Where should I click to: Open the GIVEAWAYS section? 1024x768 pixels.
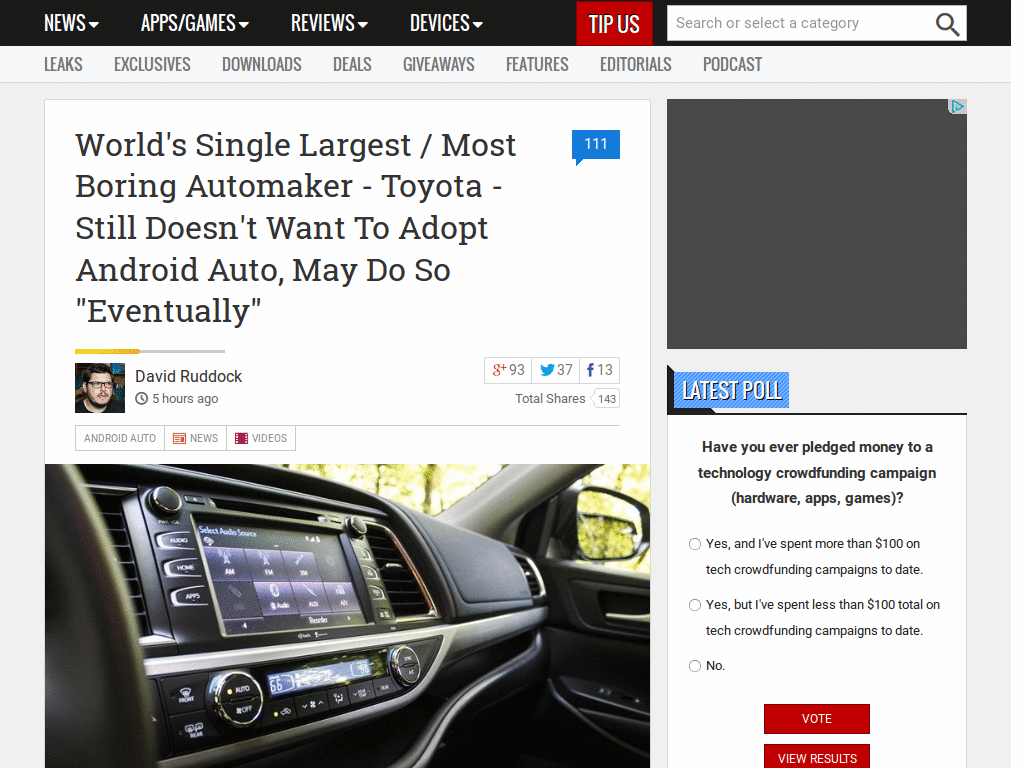439,65
